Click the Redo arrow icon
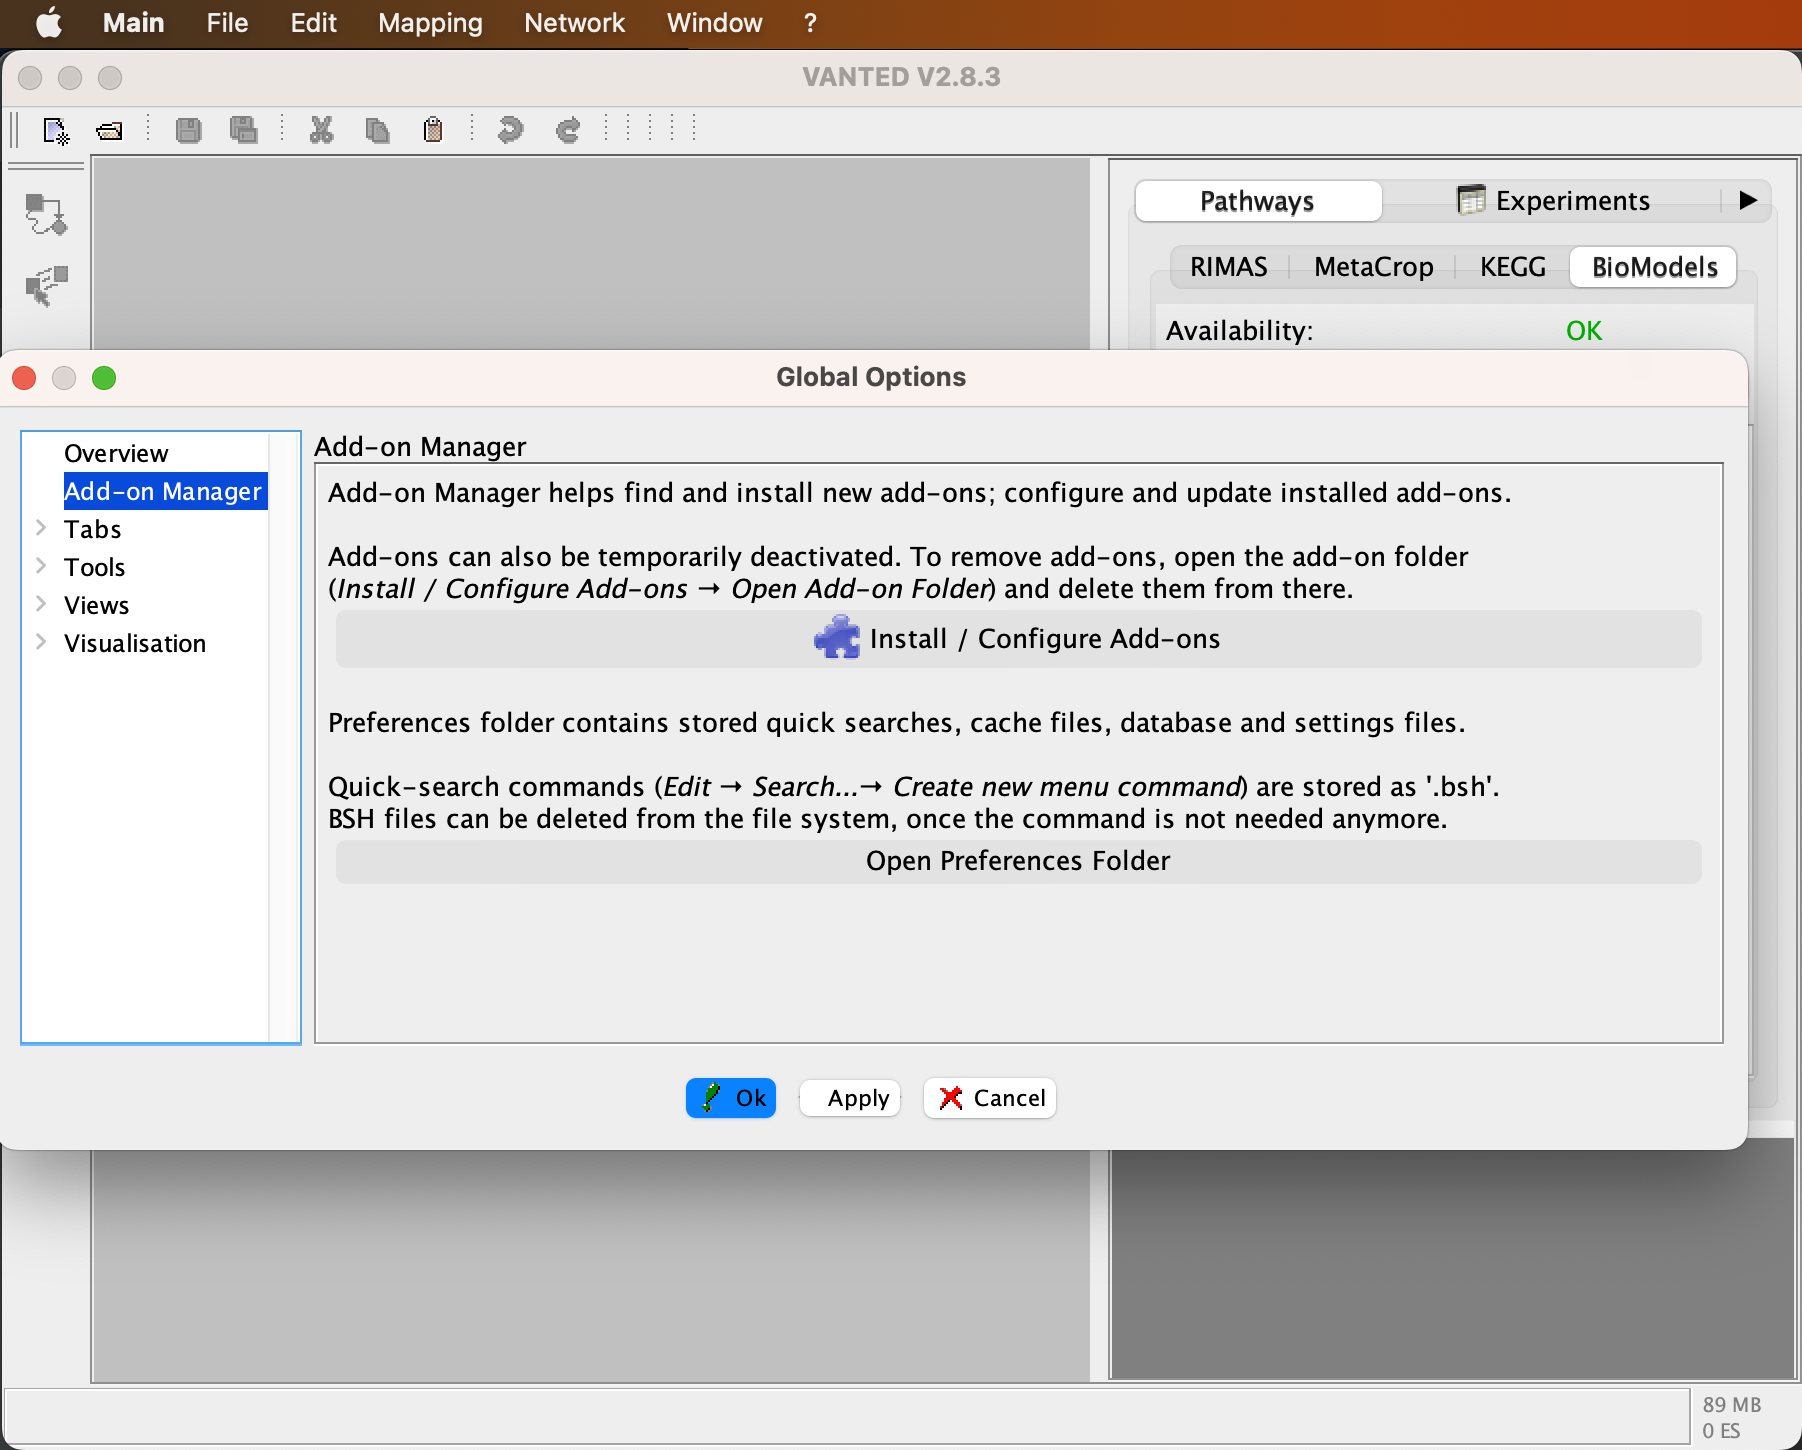Image resolution: width=1802 pixels, height=1450 pixels. click(x=568, y=131)
